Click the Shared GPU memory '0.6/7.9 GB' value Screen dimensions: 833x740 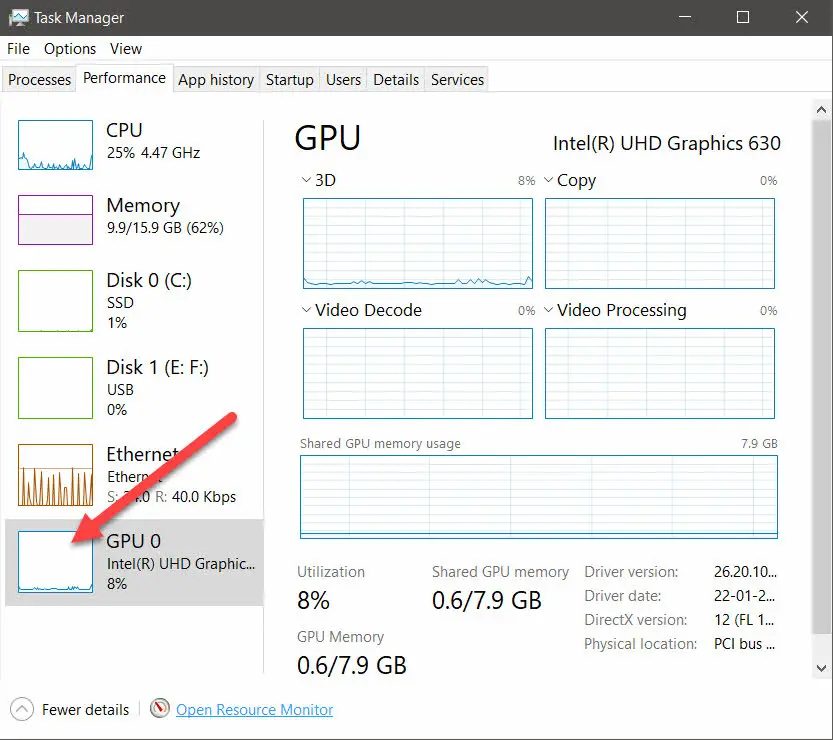[487, 601]
